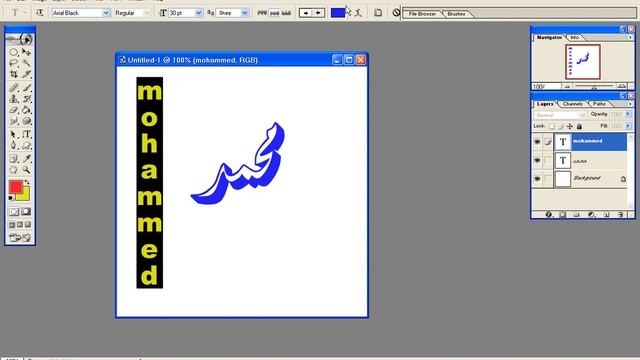Open the Regular font style dropdown

[x=147, y=13]
